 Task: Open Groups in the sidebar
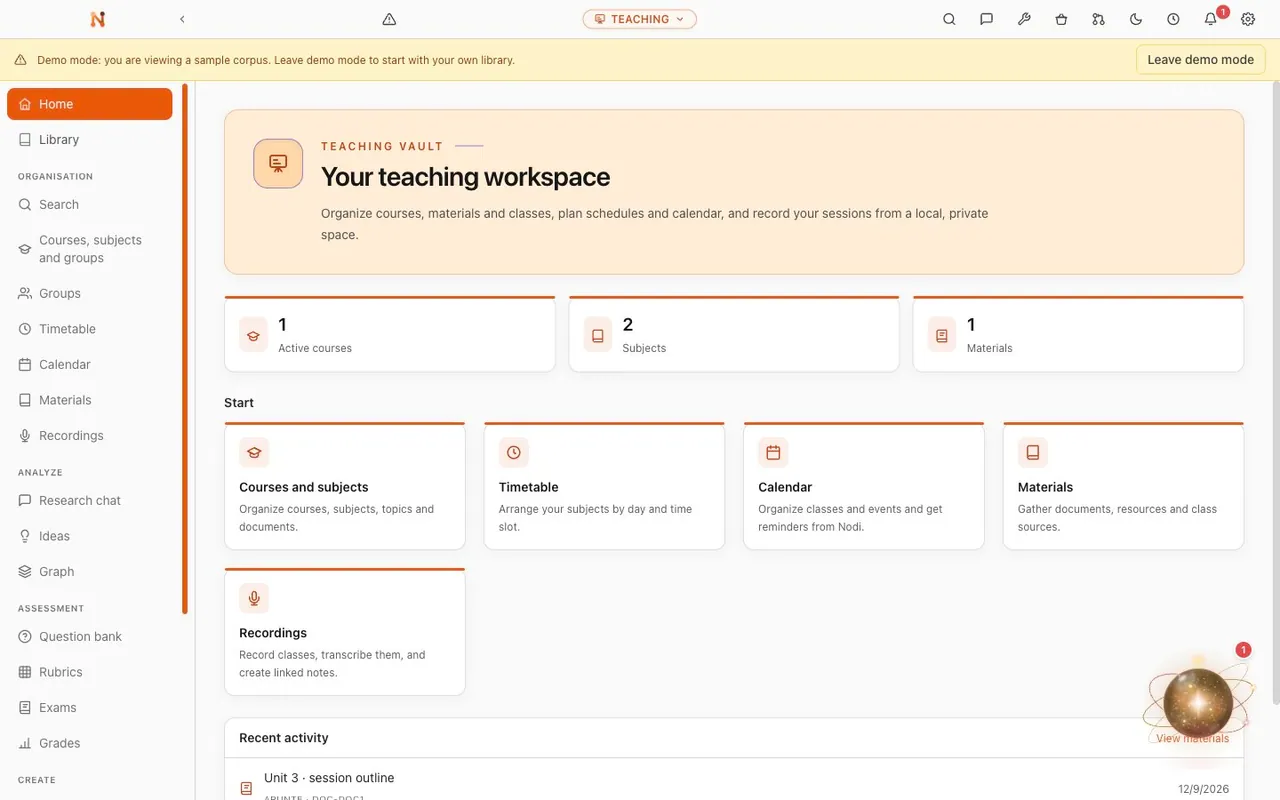pos(90,293)
